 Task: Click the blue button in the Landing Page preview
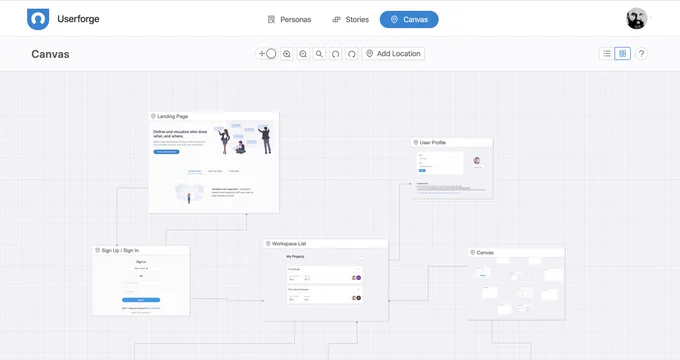pos(166,152)
